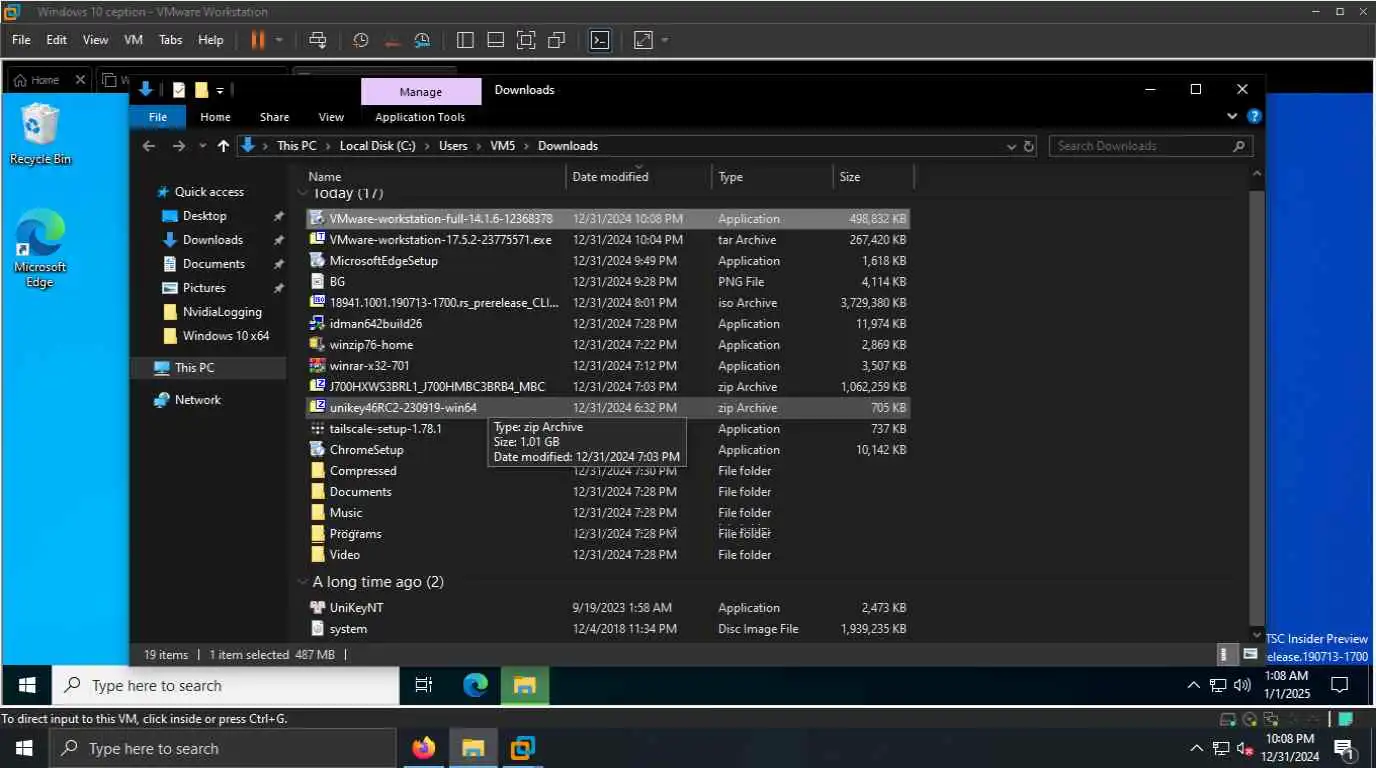Open the VMware File menu
The width and height of the screenshot is (1376, 768).
(21, 40)
